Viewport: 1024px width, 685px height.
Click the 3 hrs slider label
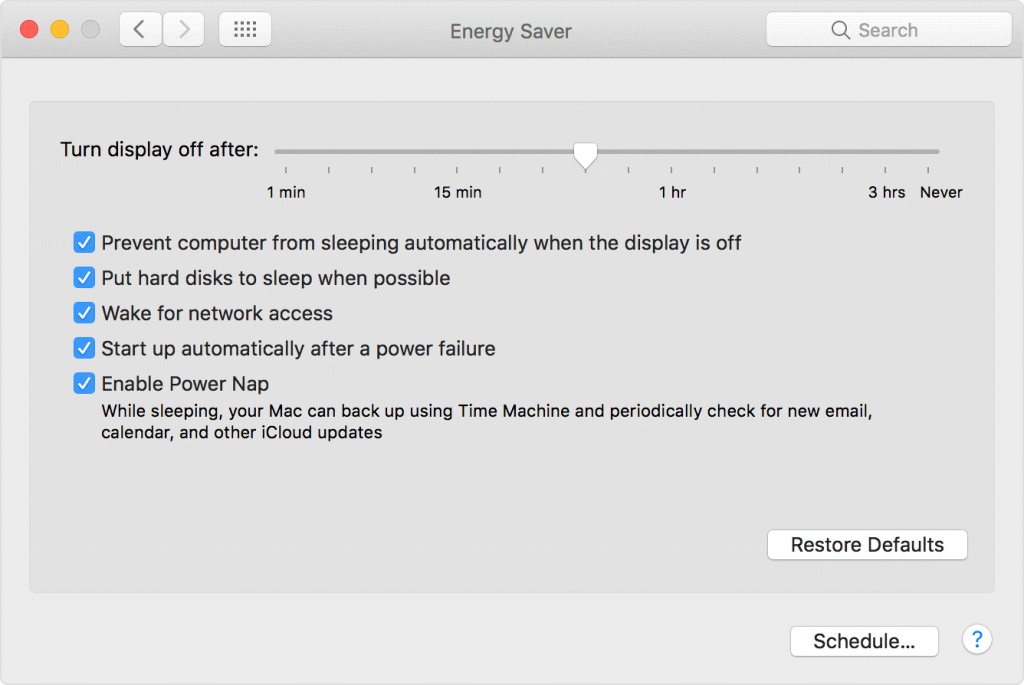[886, 193]
